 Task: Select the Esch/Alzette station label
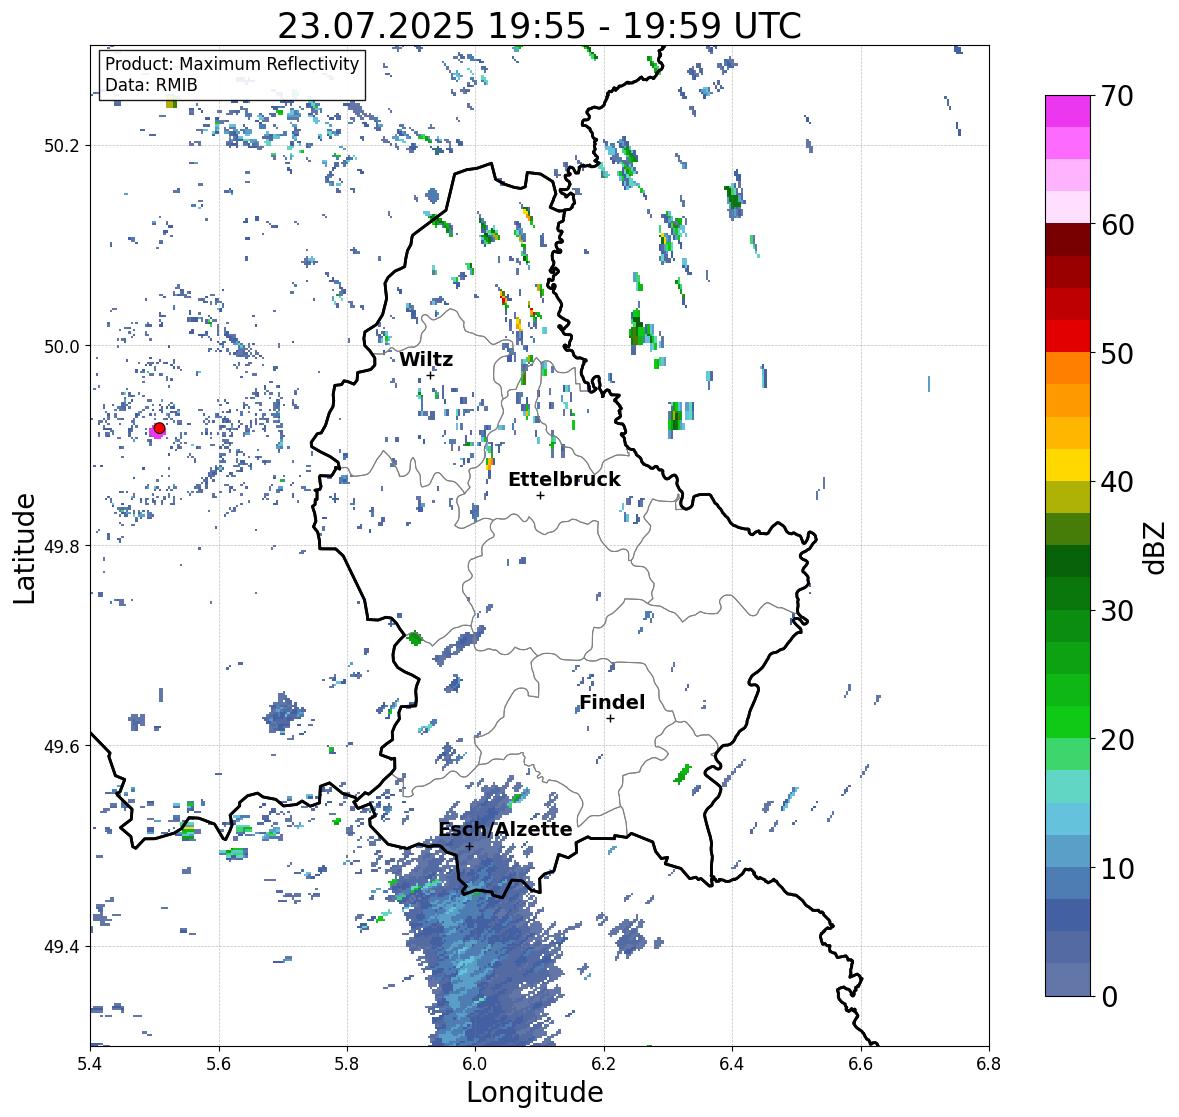[505, 829]
